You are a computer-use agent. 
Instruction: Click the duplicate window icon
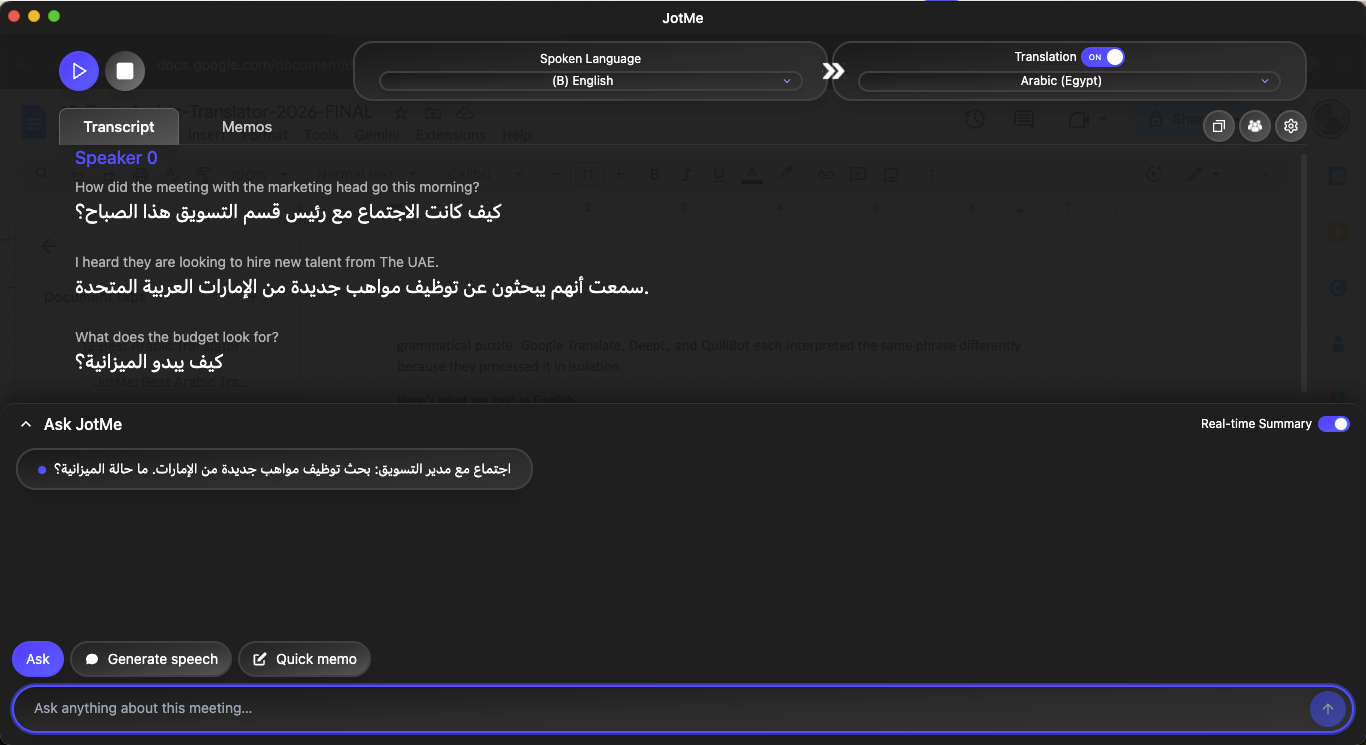coord(1218,126)
